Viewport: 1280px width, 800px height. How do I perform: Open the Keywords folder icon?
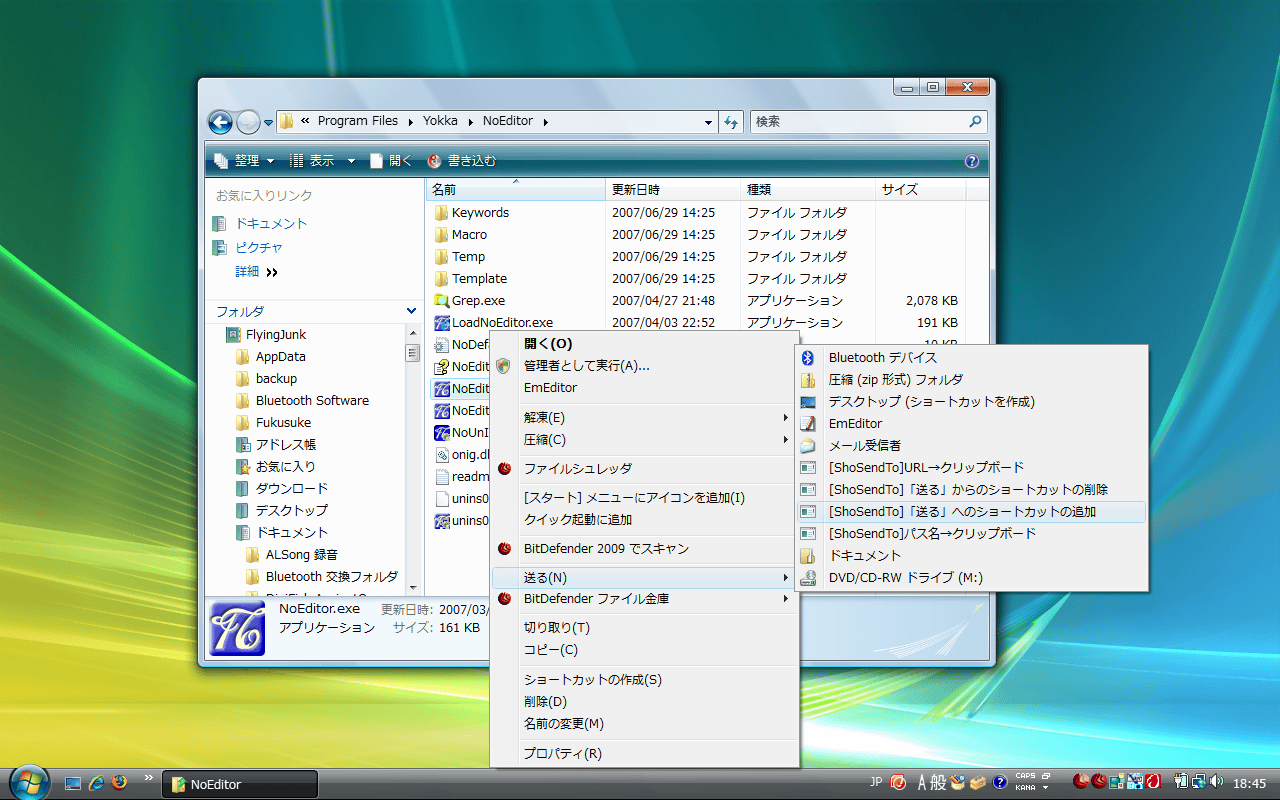coord(442,213)
